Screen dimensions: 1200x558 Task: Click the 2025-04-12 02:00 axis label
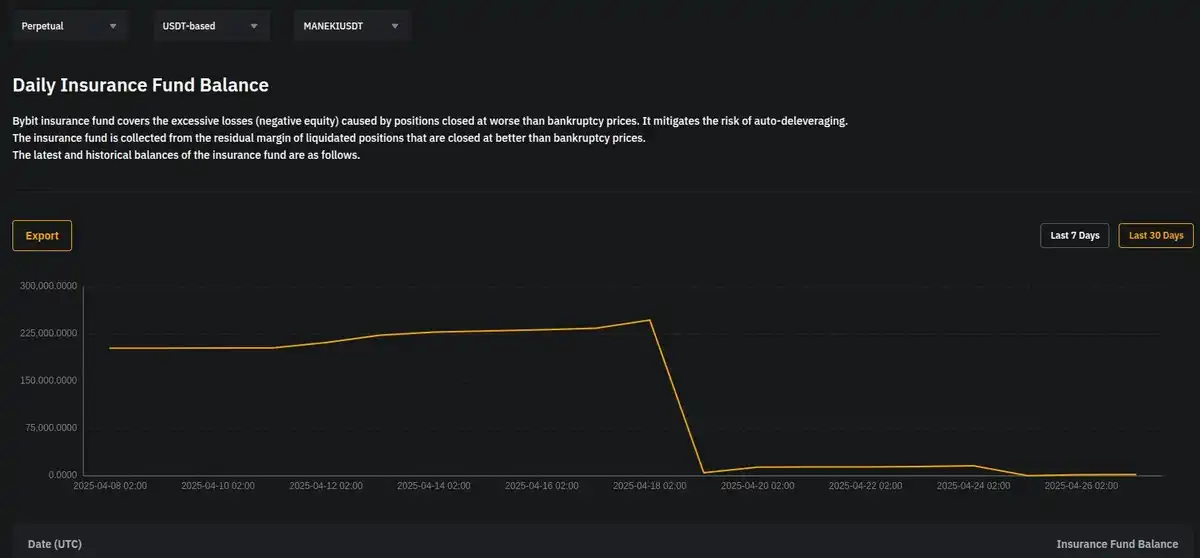[x=326, y=486]
